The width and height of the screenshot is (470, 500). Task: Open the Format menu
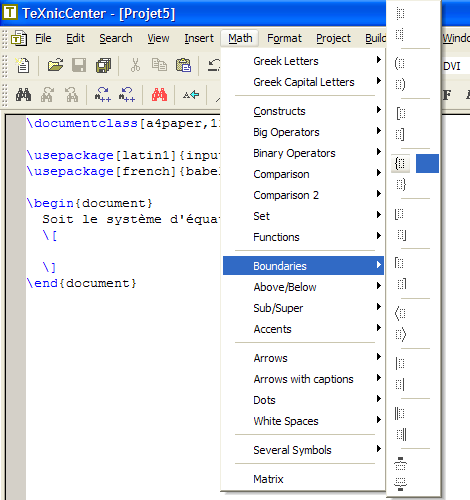(284, 38)
